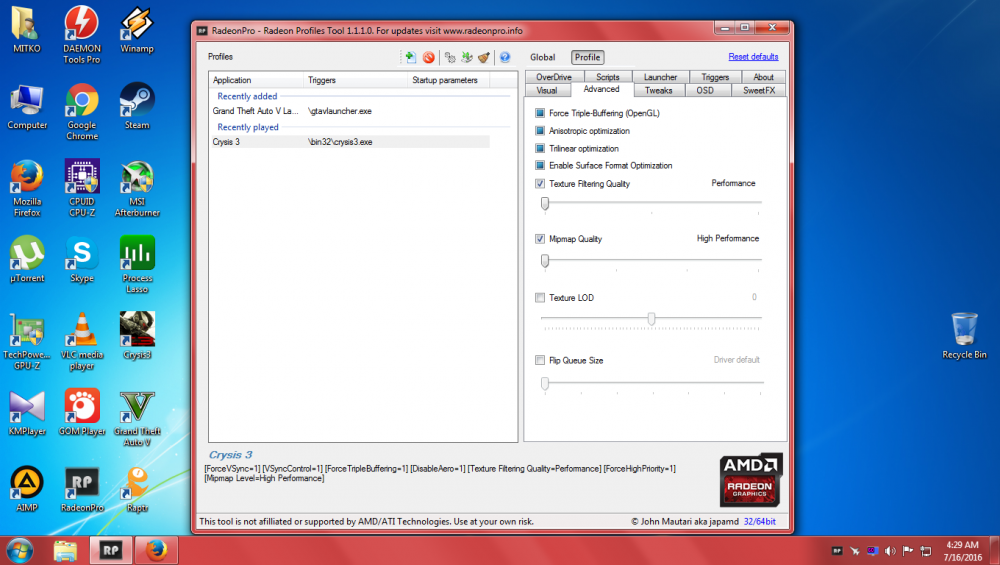Screen dimensions: 1000x565
Task: Toggle Force Triple-Buffering (OpenGL) checkbox
Action: click(540, 113)
